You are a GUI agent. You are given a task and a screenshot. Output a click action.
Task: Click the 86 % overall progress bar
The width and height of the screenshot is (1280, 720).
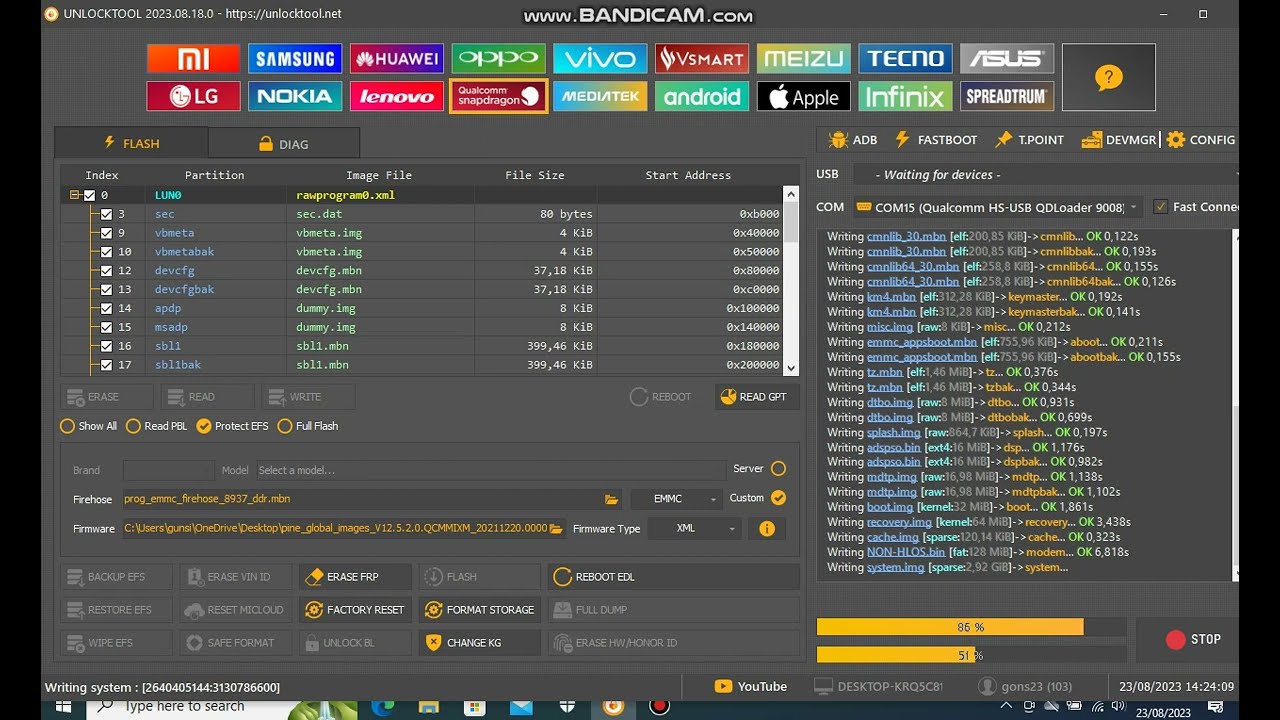[971, 627]
